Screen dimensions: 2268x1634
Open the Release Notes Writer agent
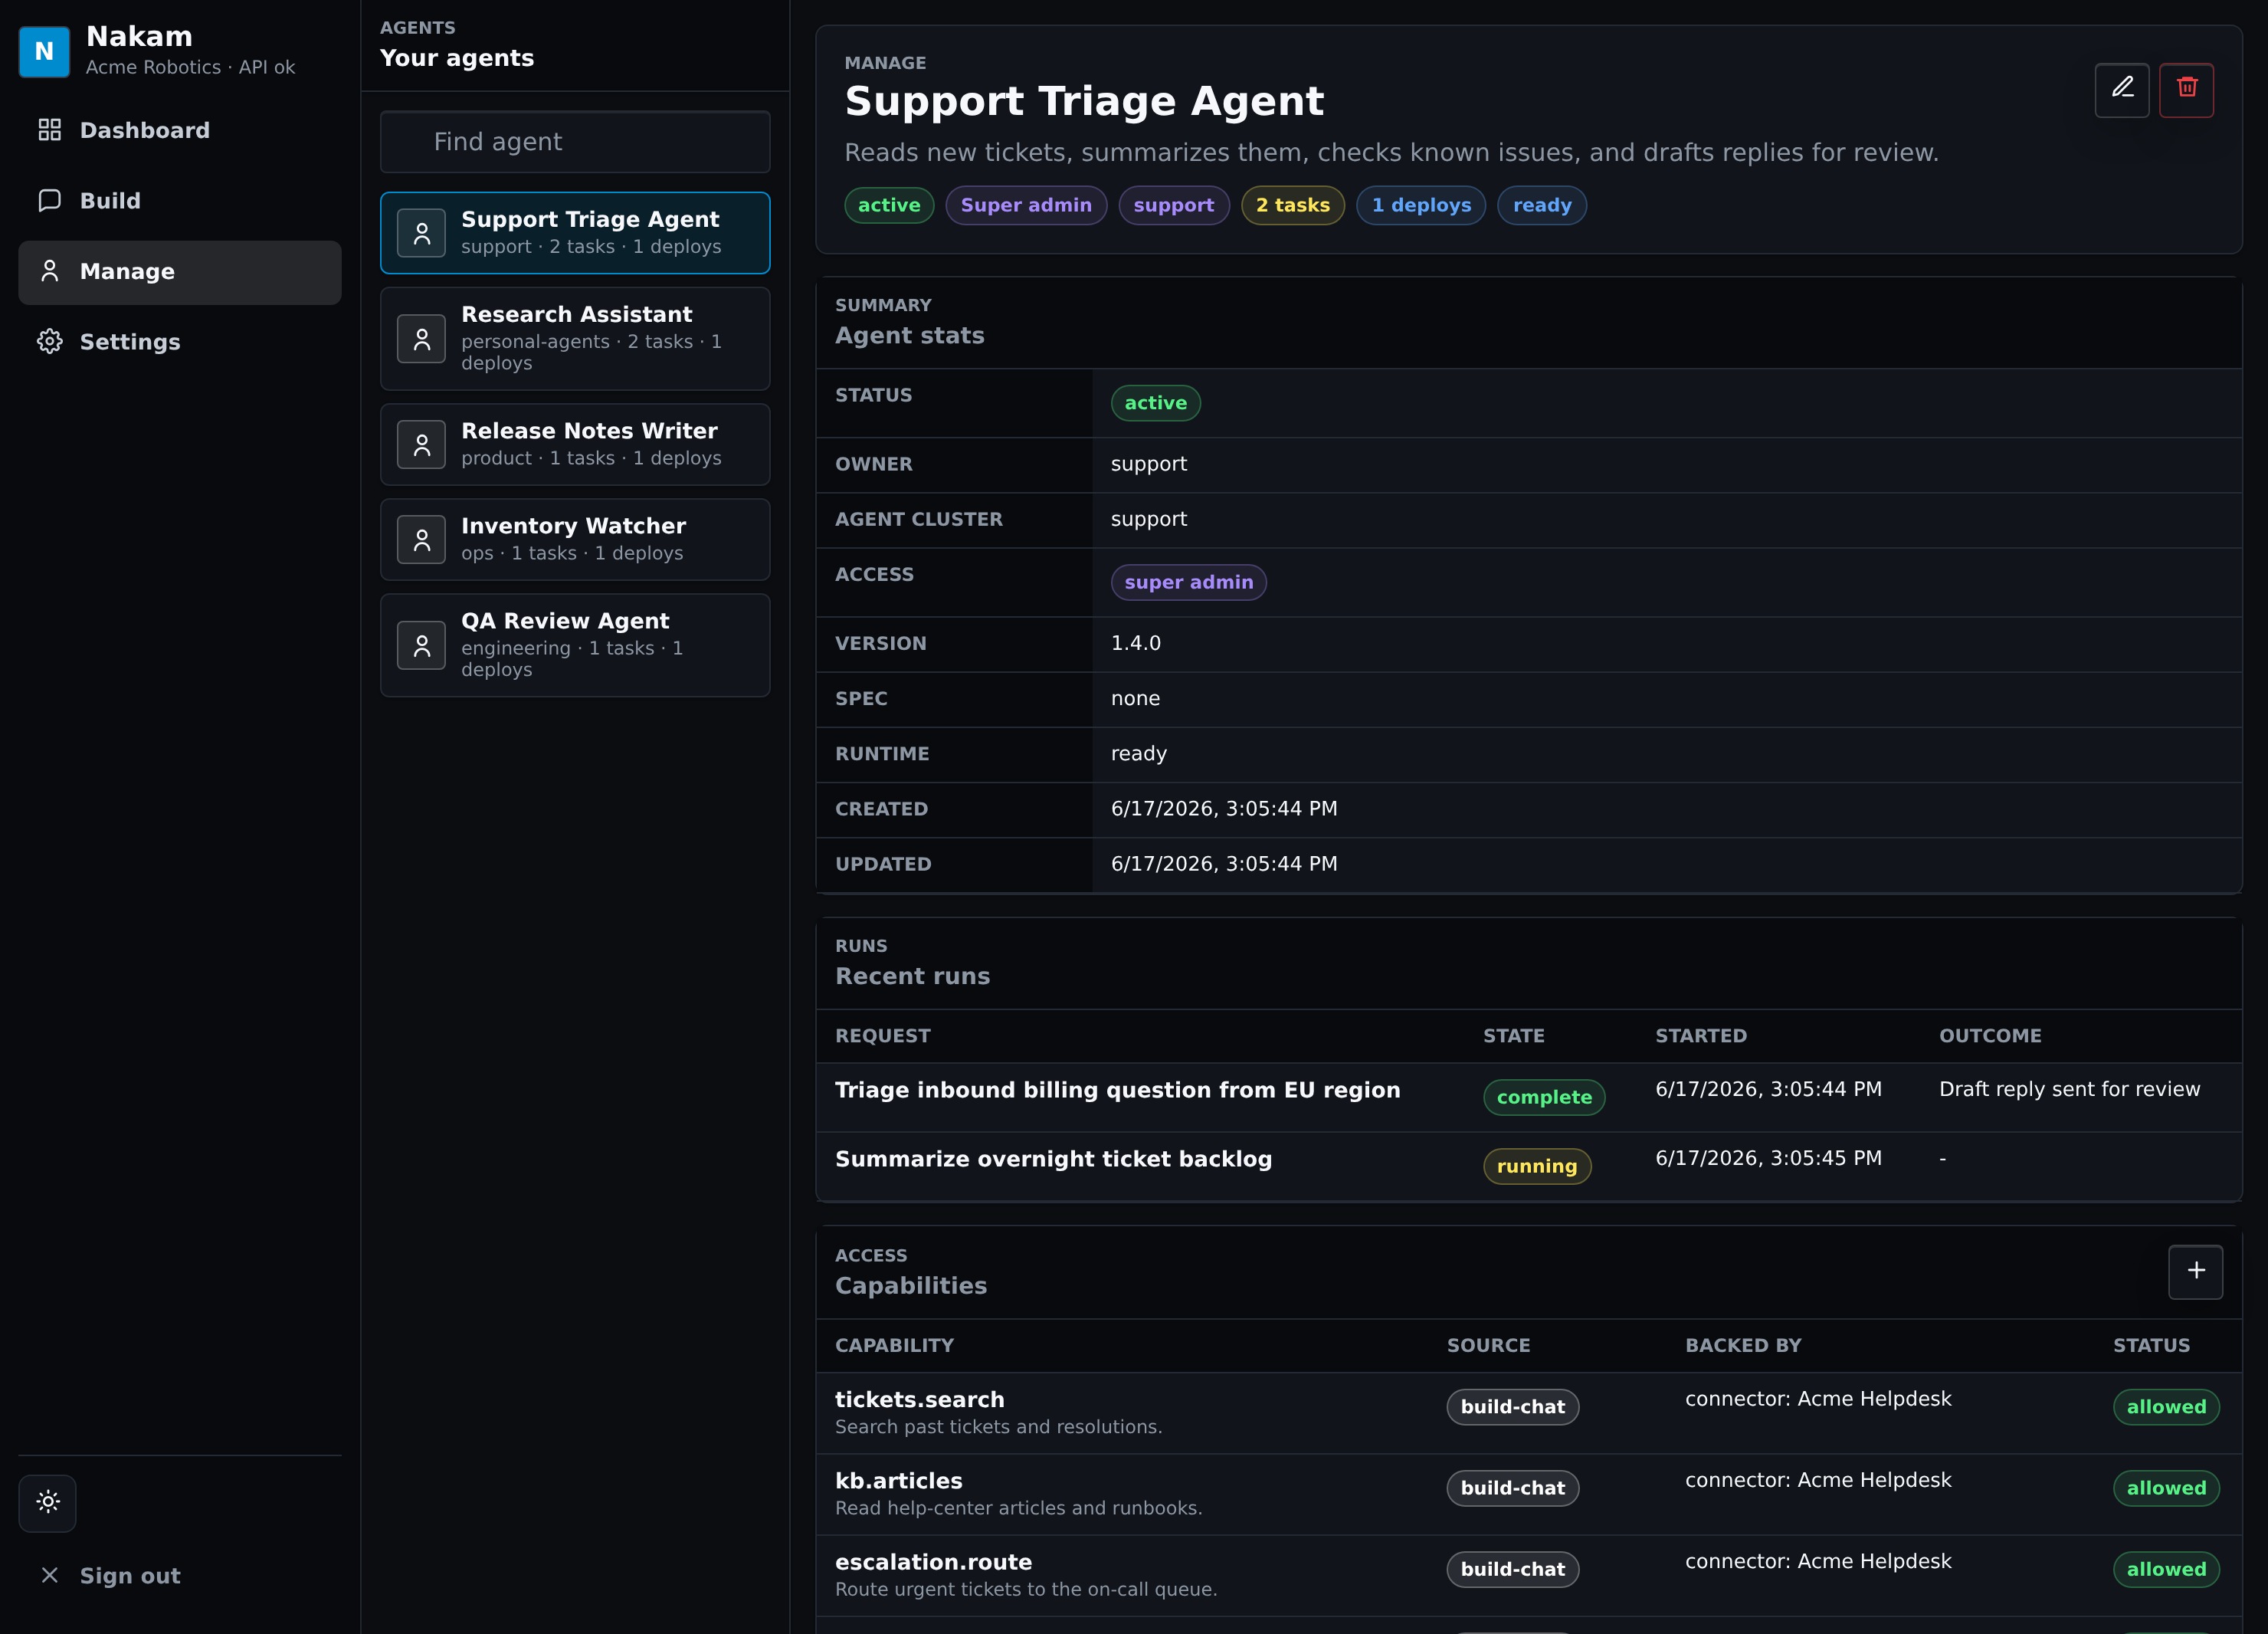(575, 444)
